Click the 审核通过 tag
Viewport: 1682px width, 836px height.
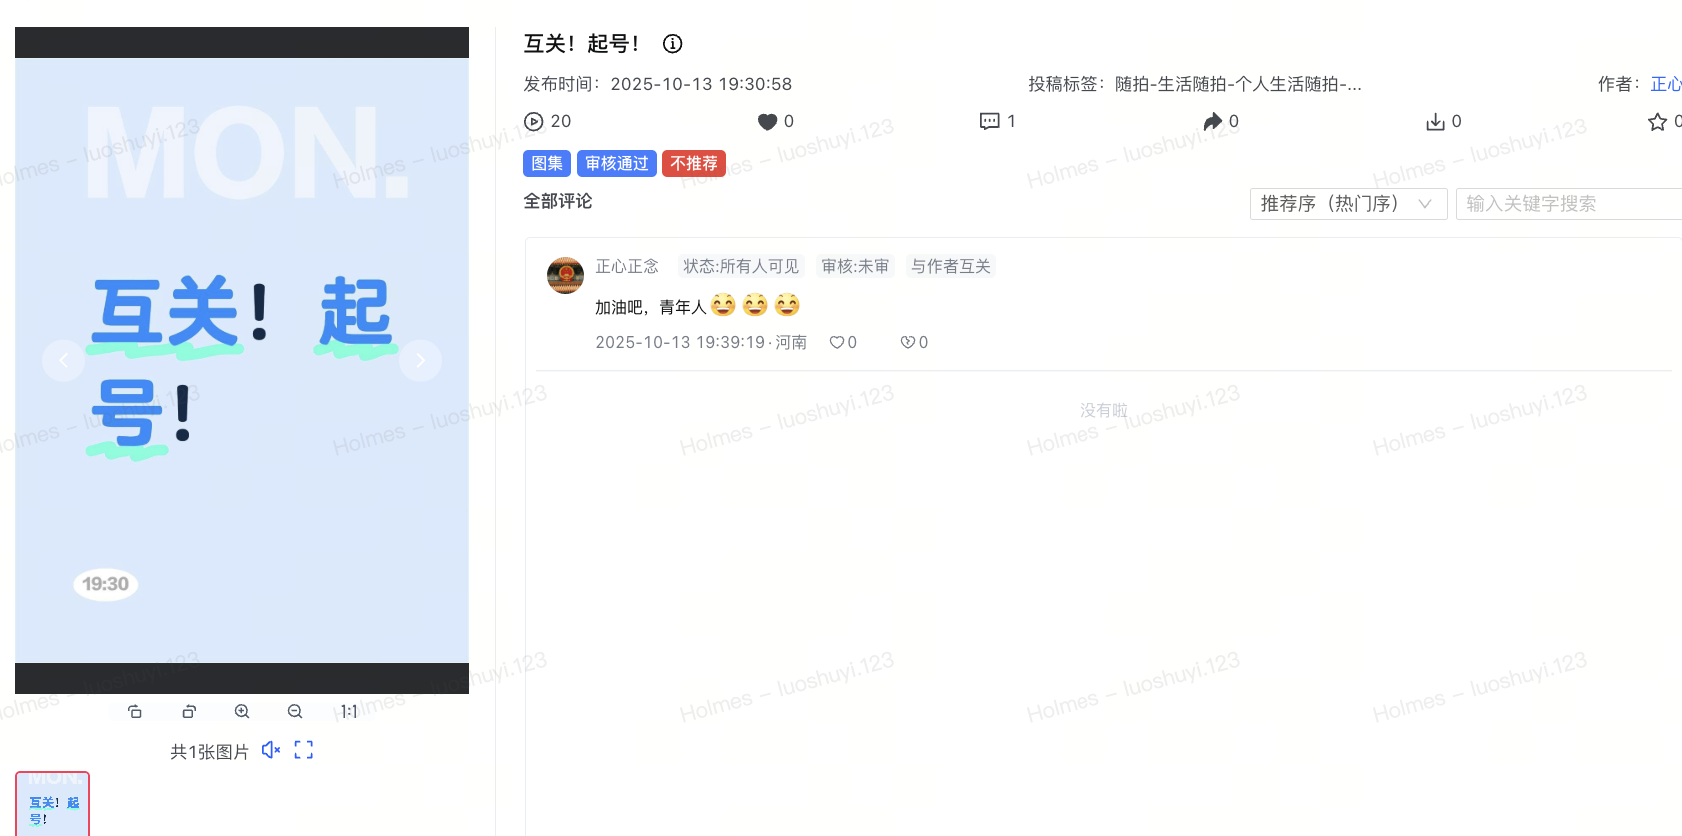(617, 163)
